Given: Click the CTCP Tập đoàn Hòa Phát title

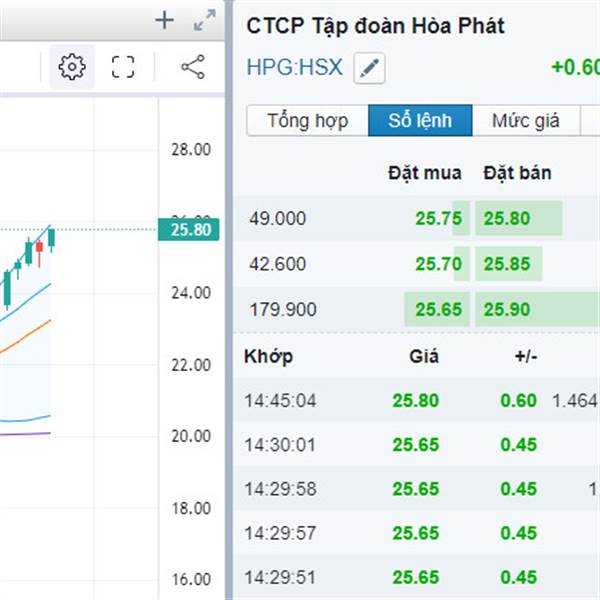Looking at the screenshot, I should 375,26.
